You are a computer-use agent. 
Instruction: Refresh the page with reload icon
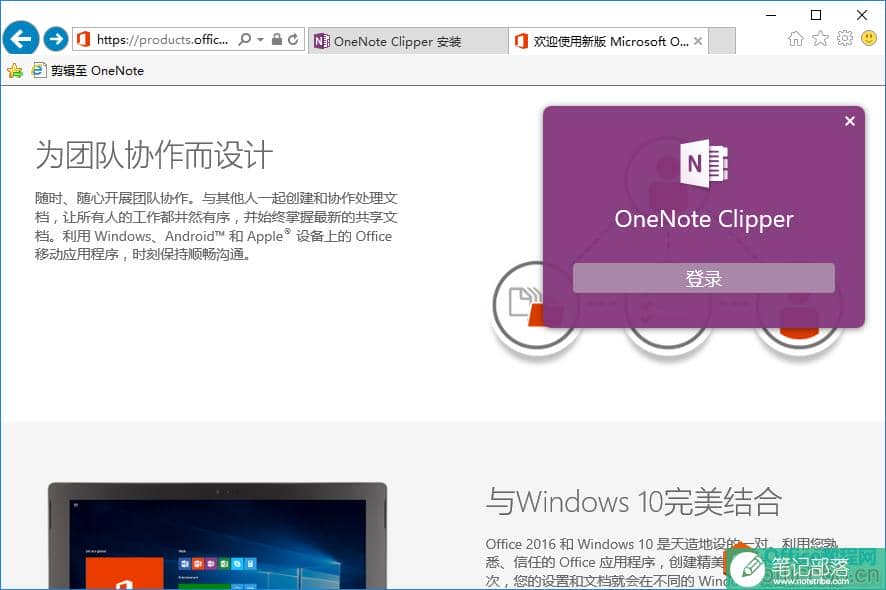293,39
